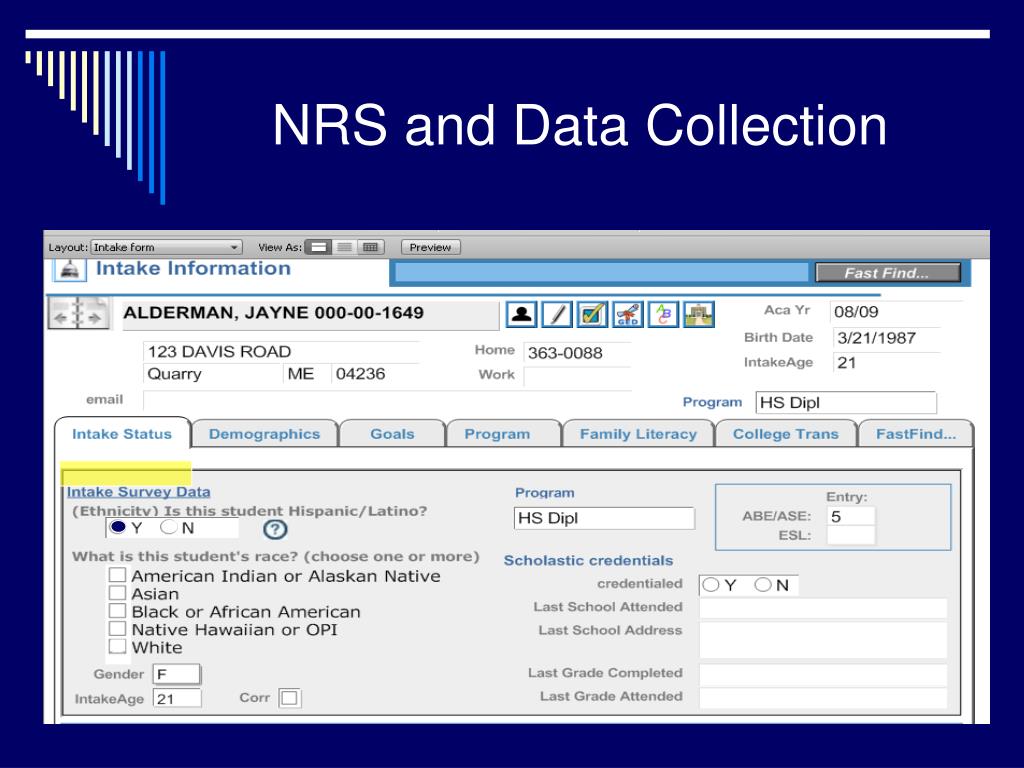Click the zip code field 04236
1024x768 pixels.
point(376,374)
